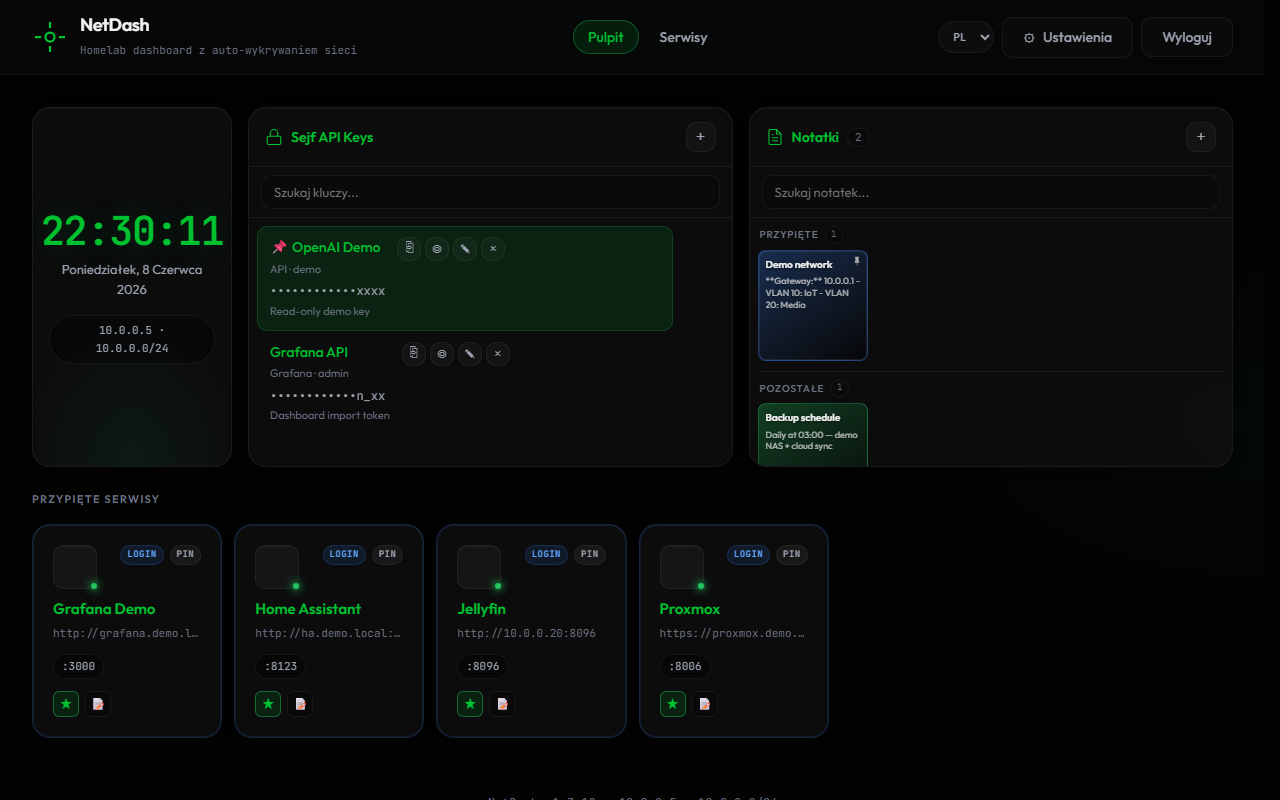Click the NetDash logo icon

tap(49, 37)
